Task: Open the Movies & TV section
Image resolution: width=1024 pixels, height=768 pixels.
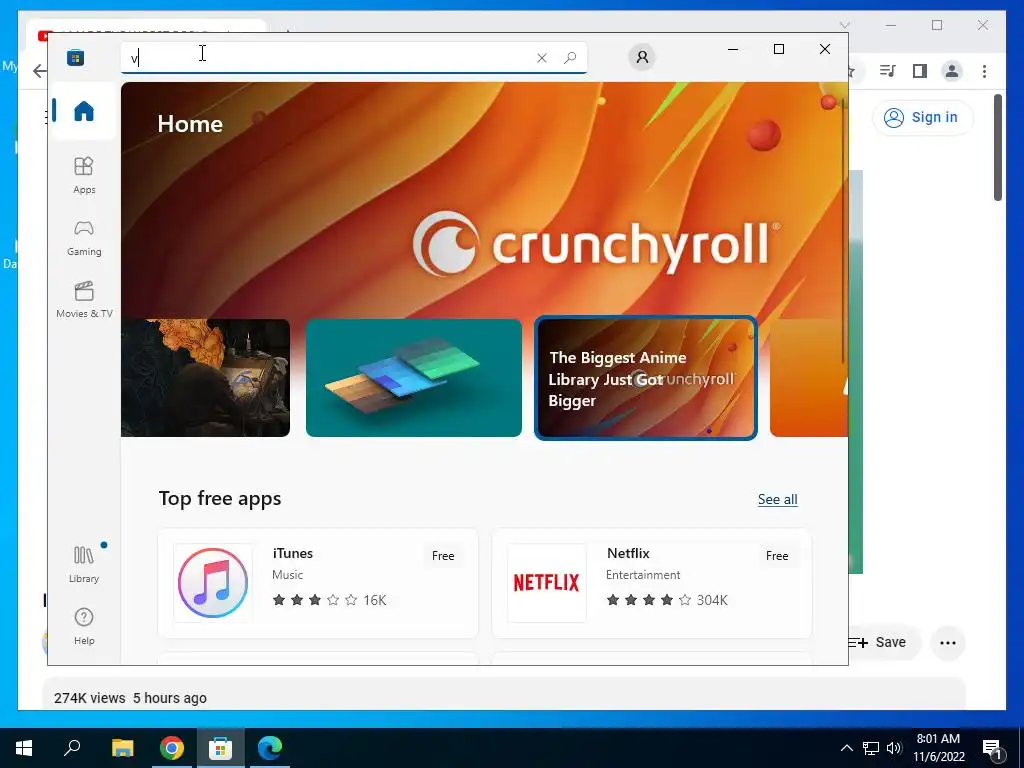Action: click(x=84, y=299)
